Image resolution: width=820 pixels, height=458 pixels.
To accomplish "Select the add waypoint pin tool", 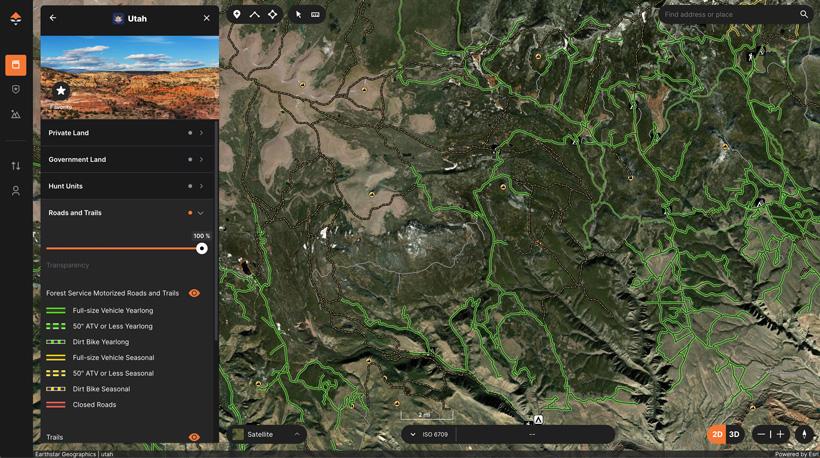I will (237, 15).
